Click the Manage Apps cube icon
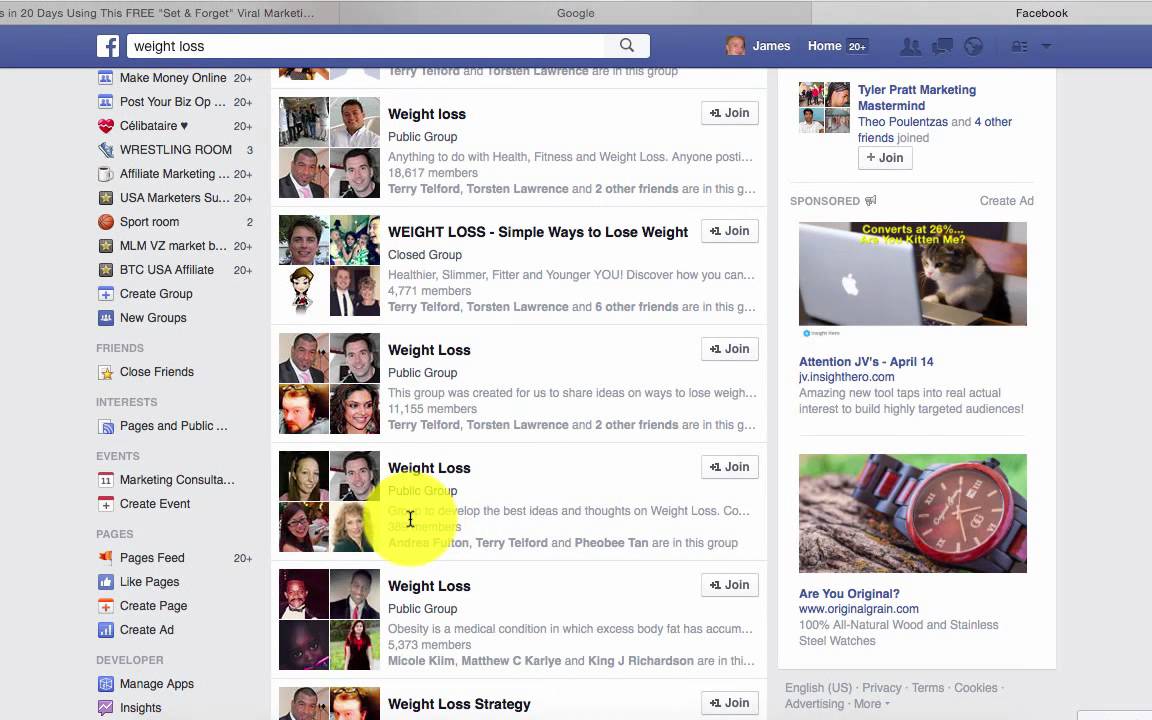The height and width of the screenshot is (720, 1152). tap(106, 684)
